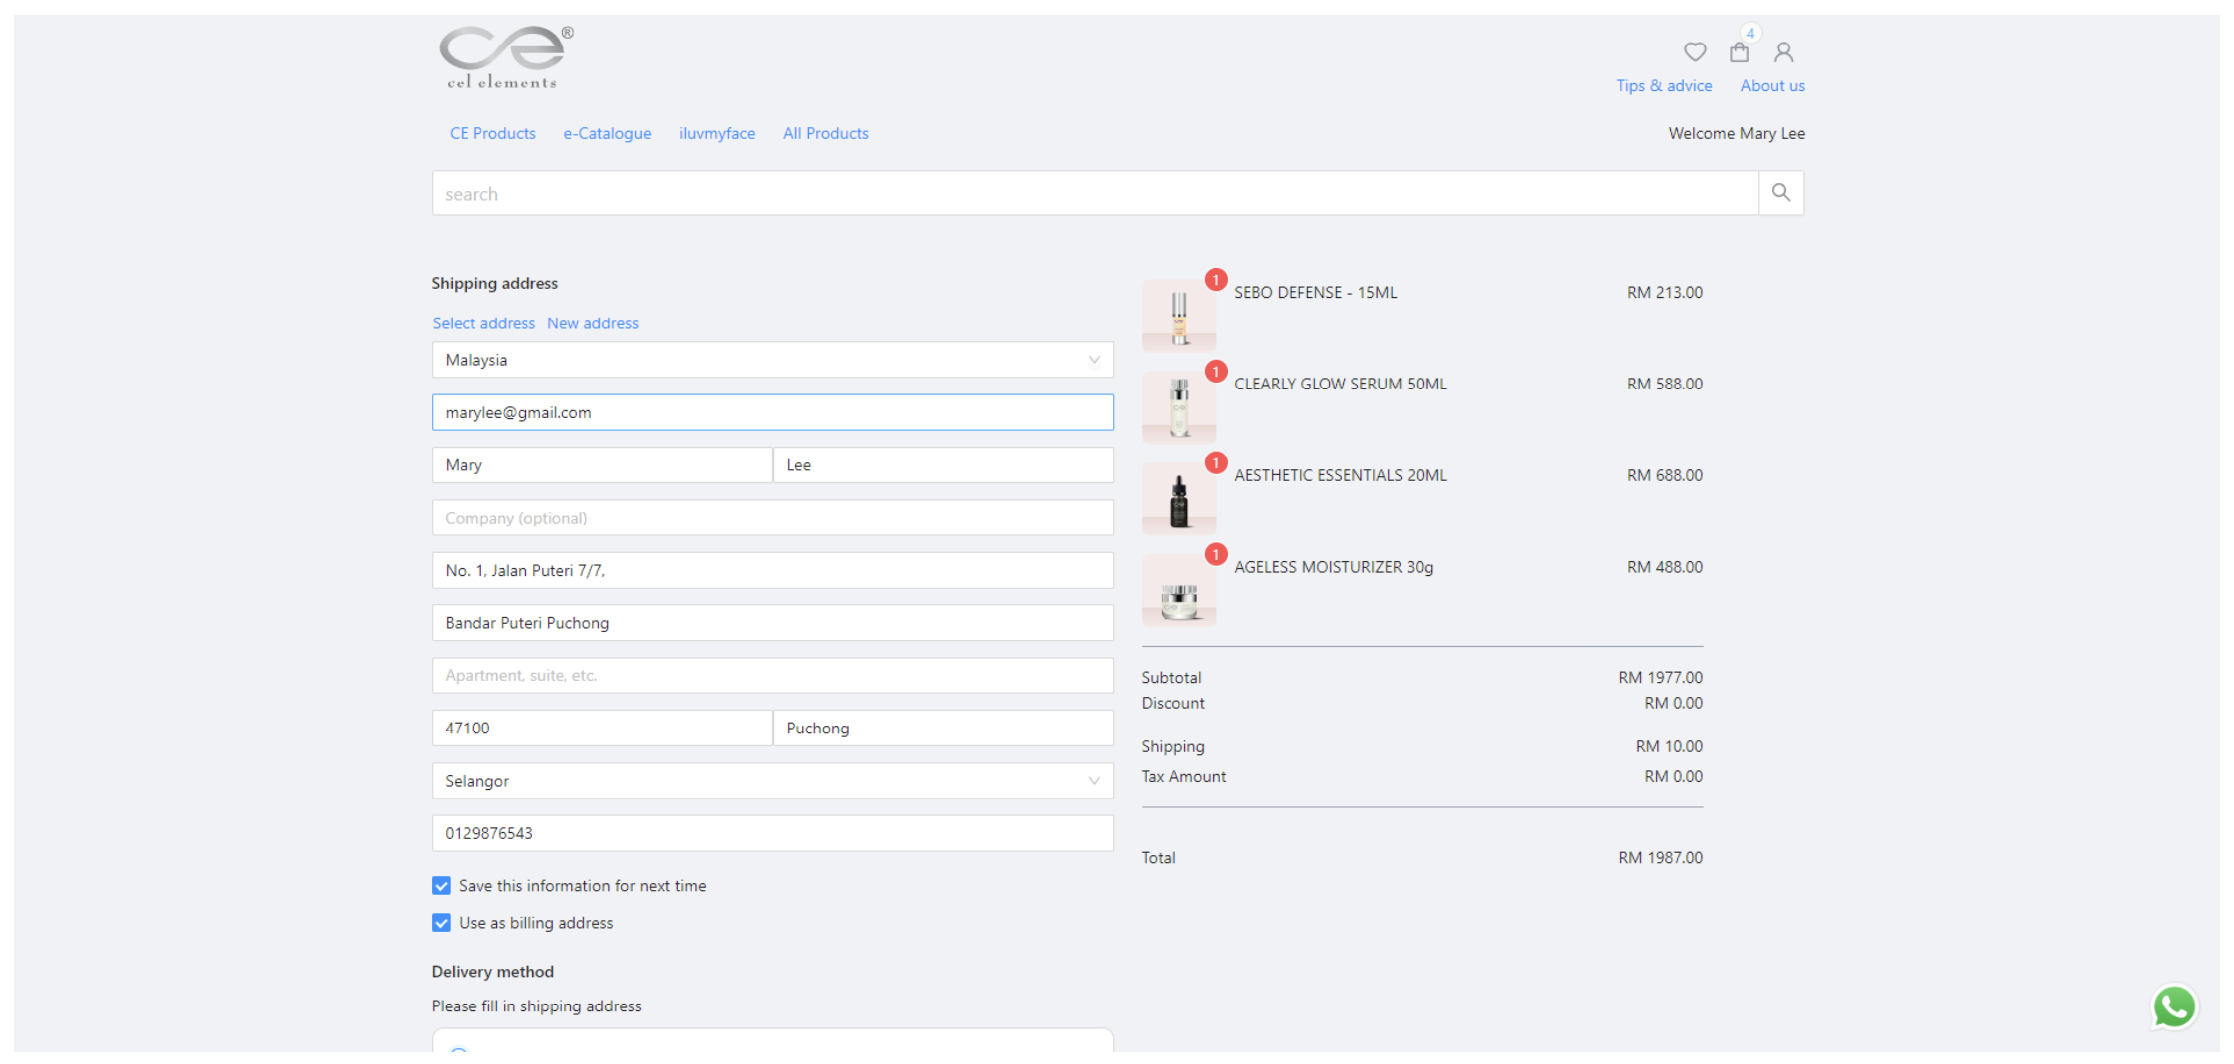Click the Delivery method heading

492,971
